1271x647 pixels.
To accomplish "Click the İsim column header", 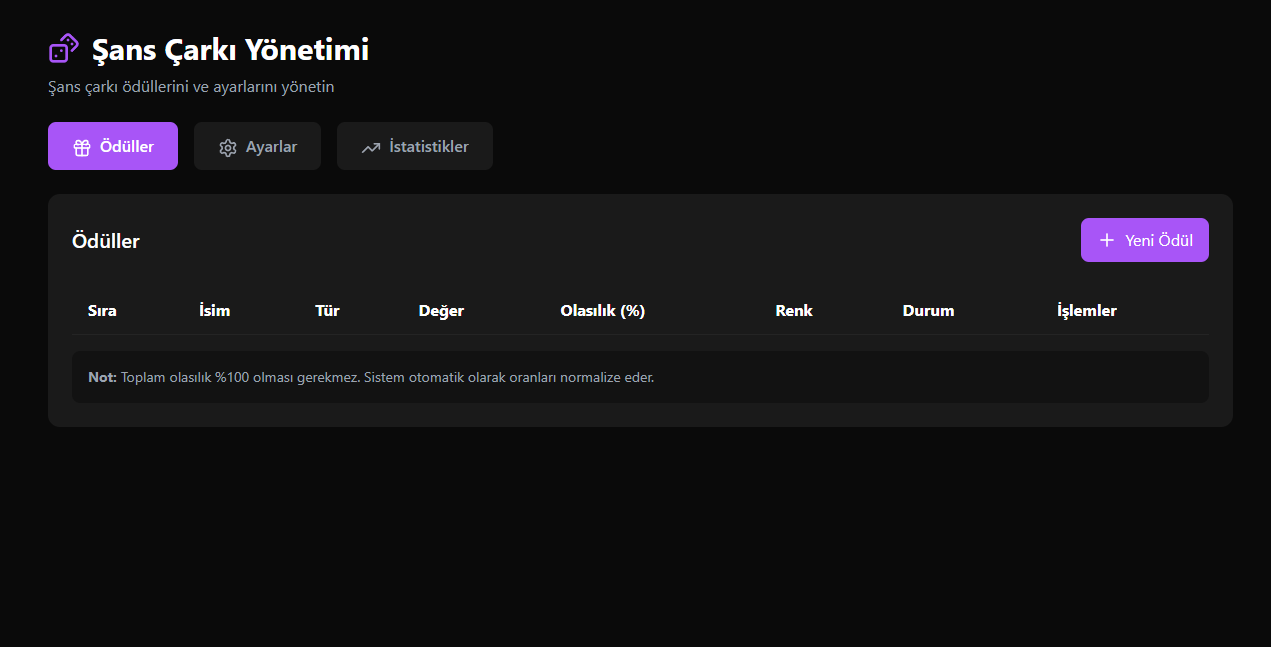I will [x=214, y=310].
